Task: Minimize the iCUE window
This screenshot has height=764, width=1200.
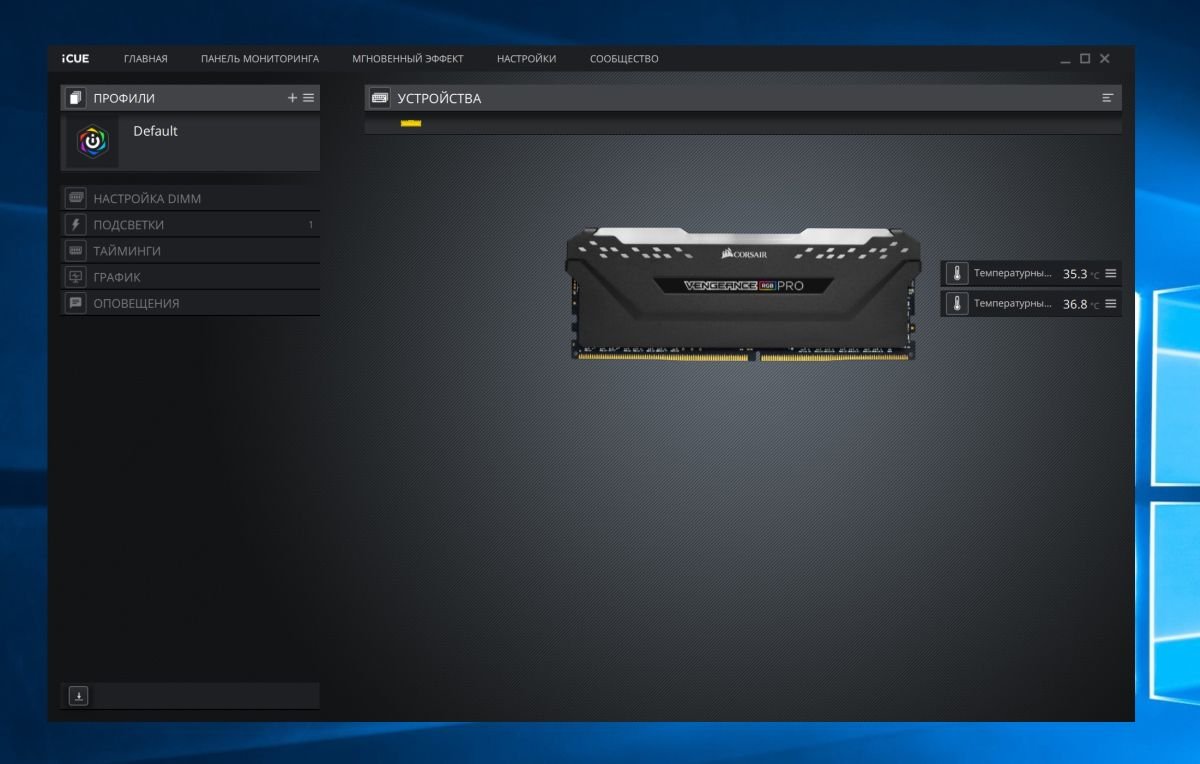Action: (x=1066, y=60)
